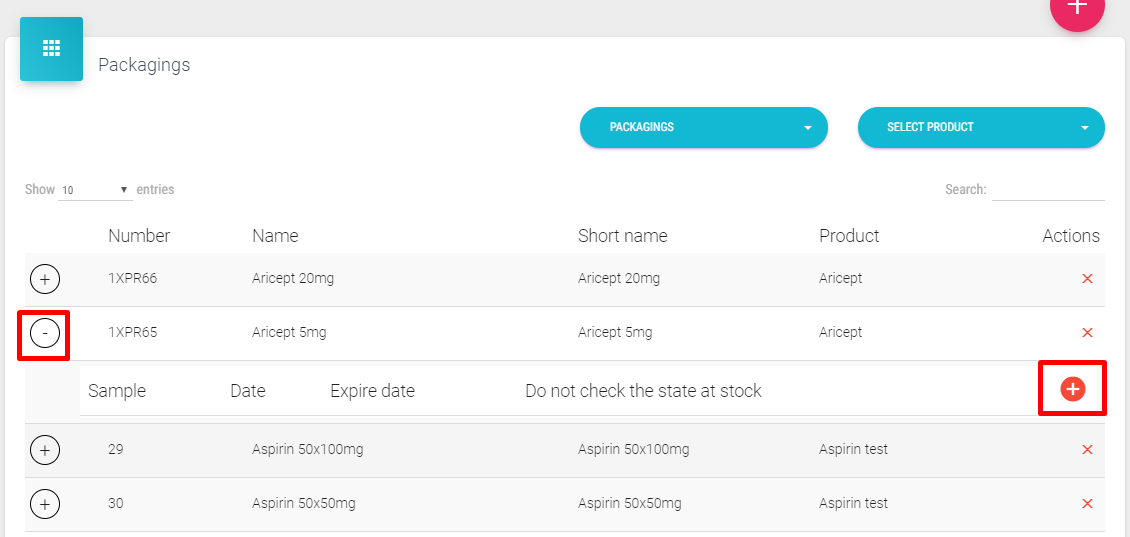
Task: Click the Expire date sub-table header
Action: [x=372, y=391]
